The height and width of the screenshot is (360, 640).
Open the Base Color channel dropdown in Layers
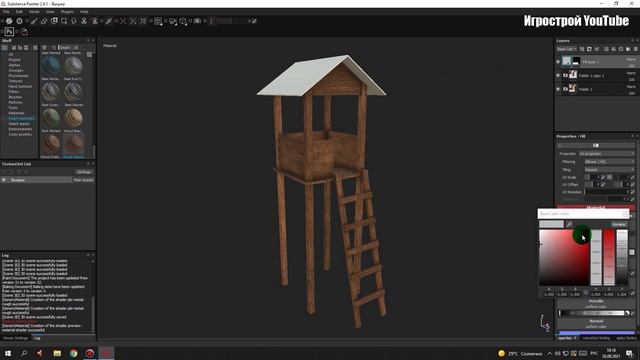pos(567,49)
